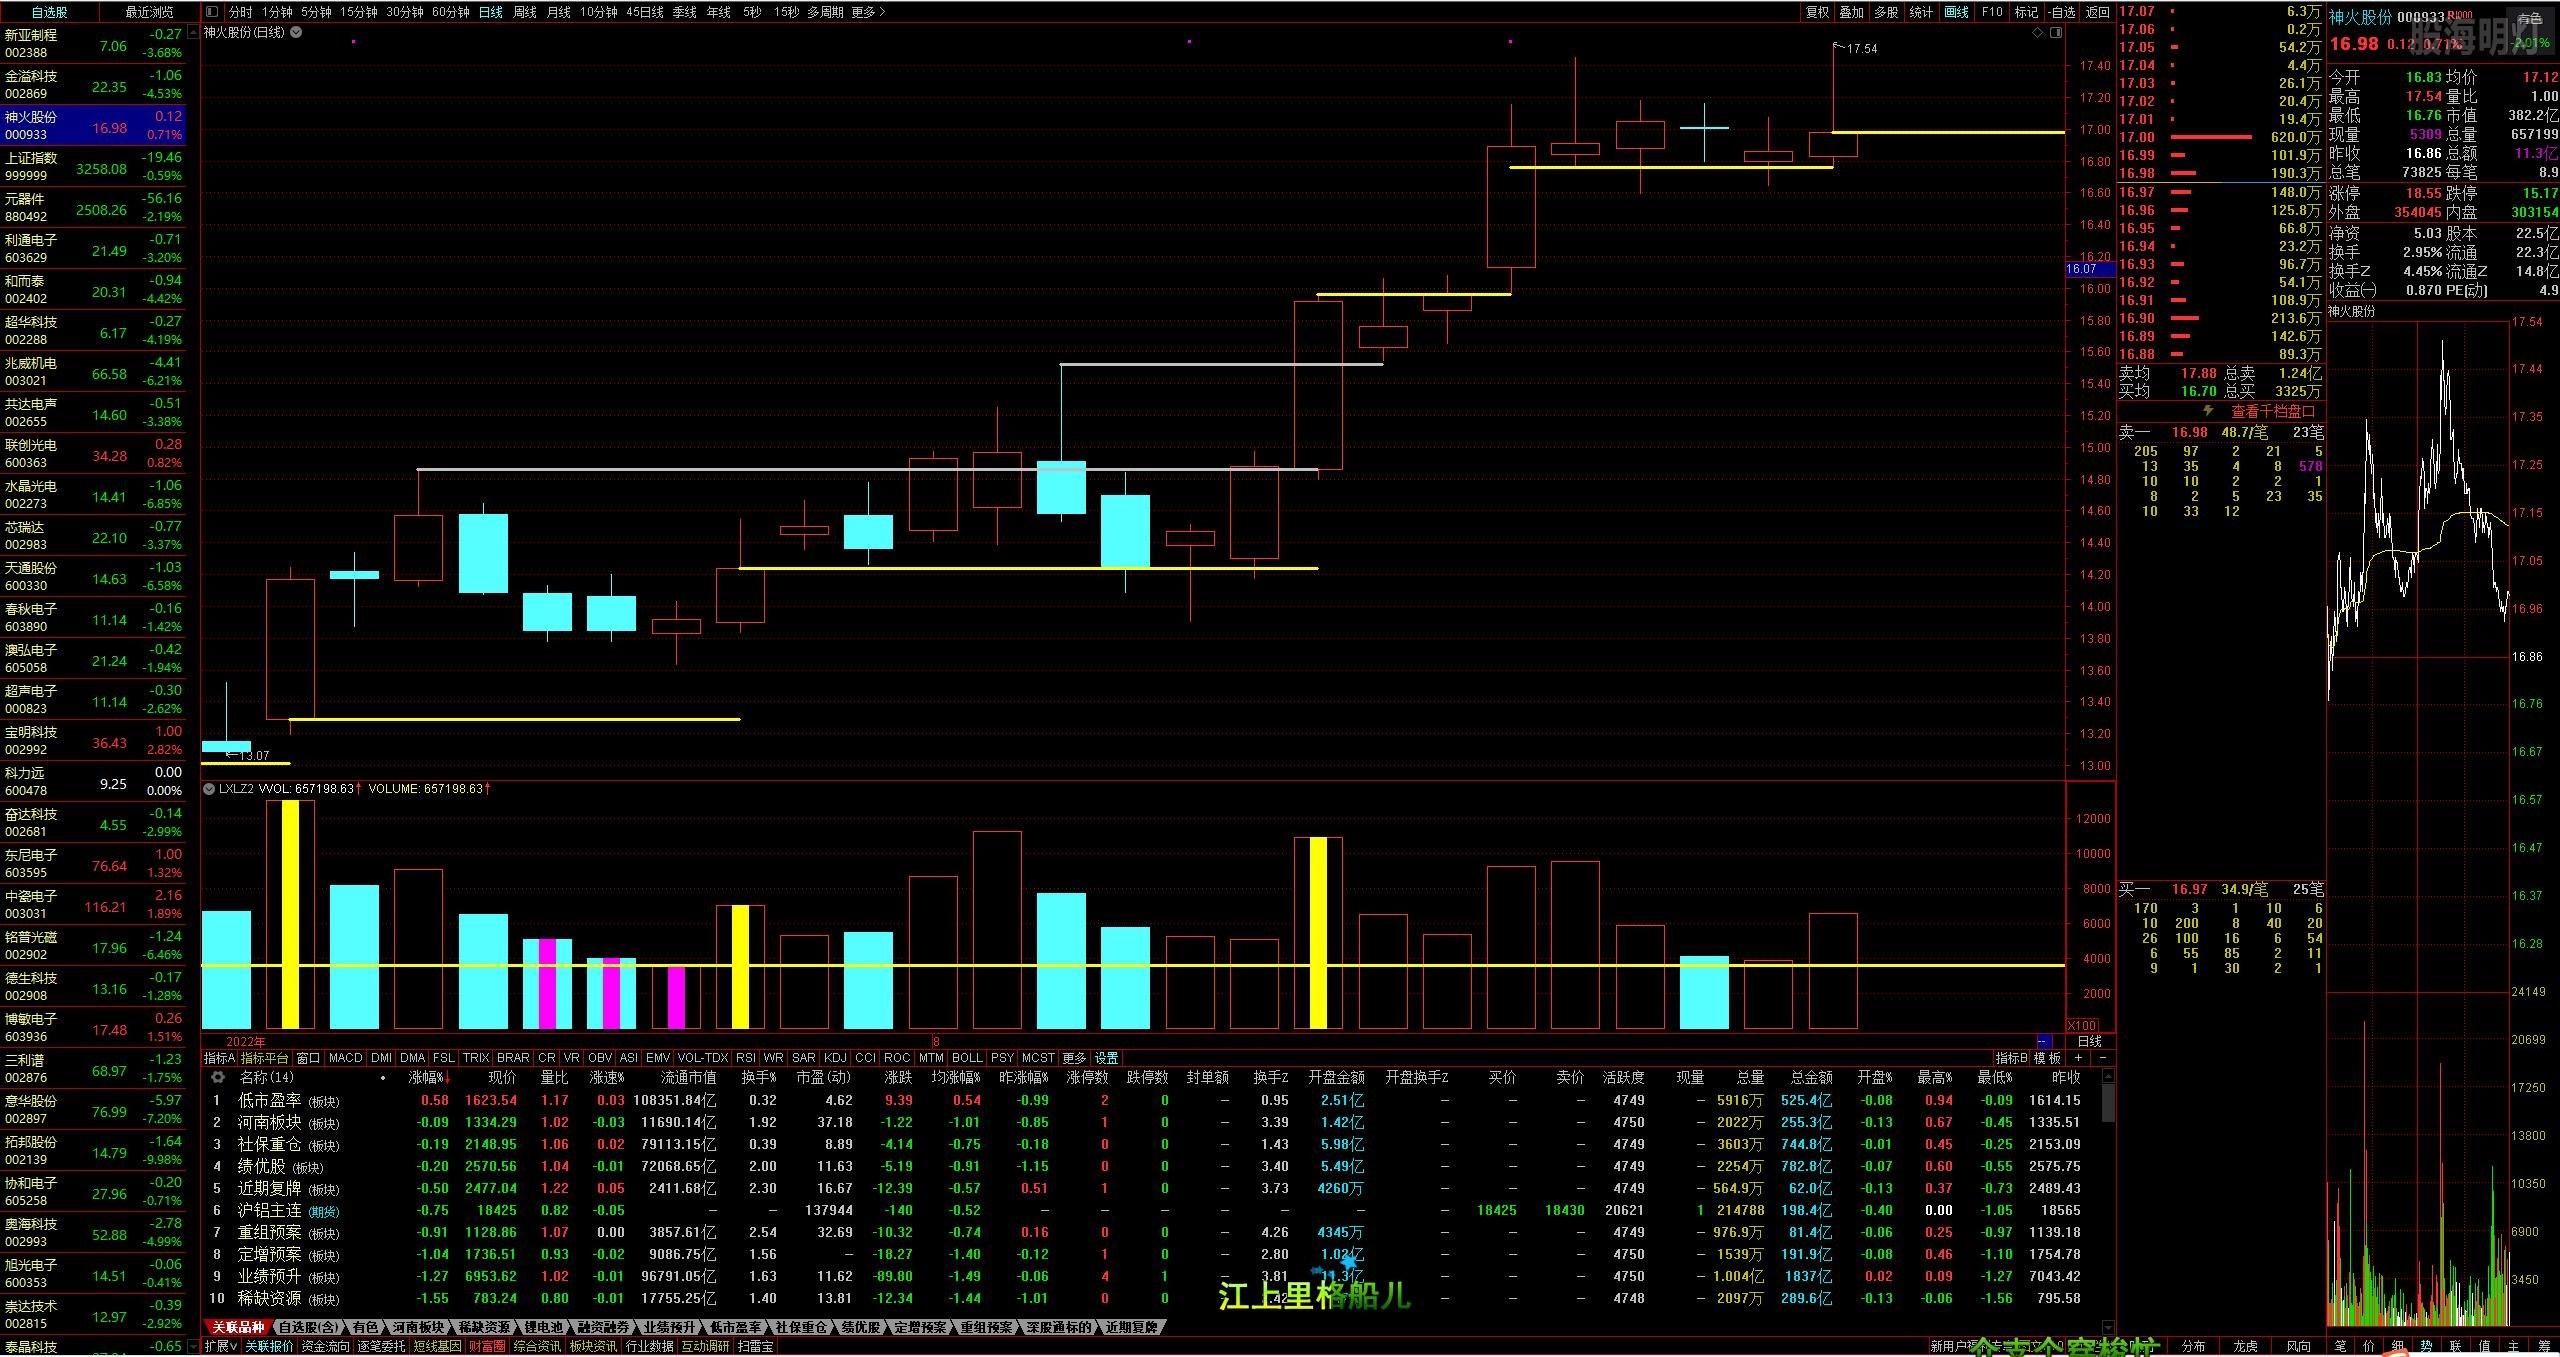Open the 有色 board tab

[365, 1328]
